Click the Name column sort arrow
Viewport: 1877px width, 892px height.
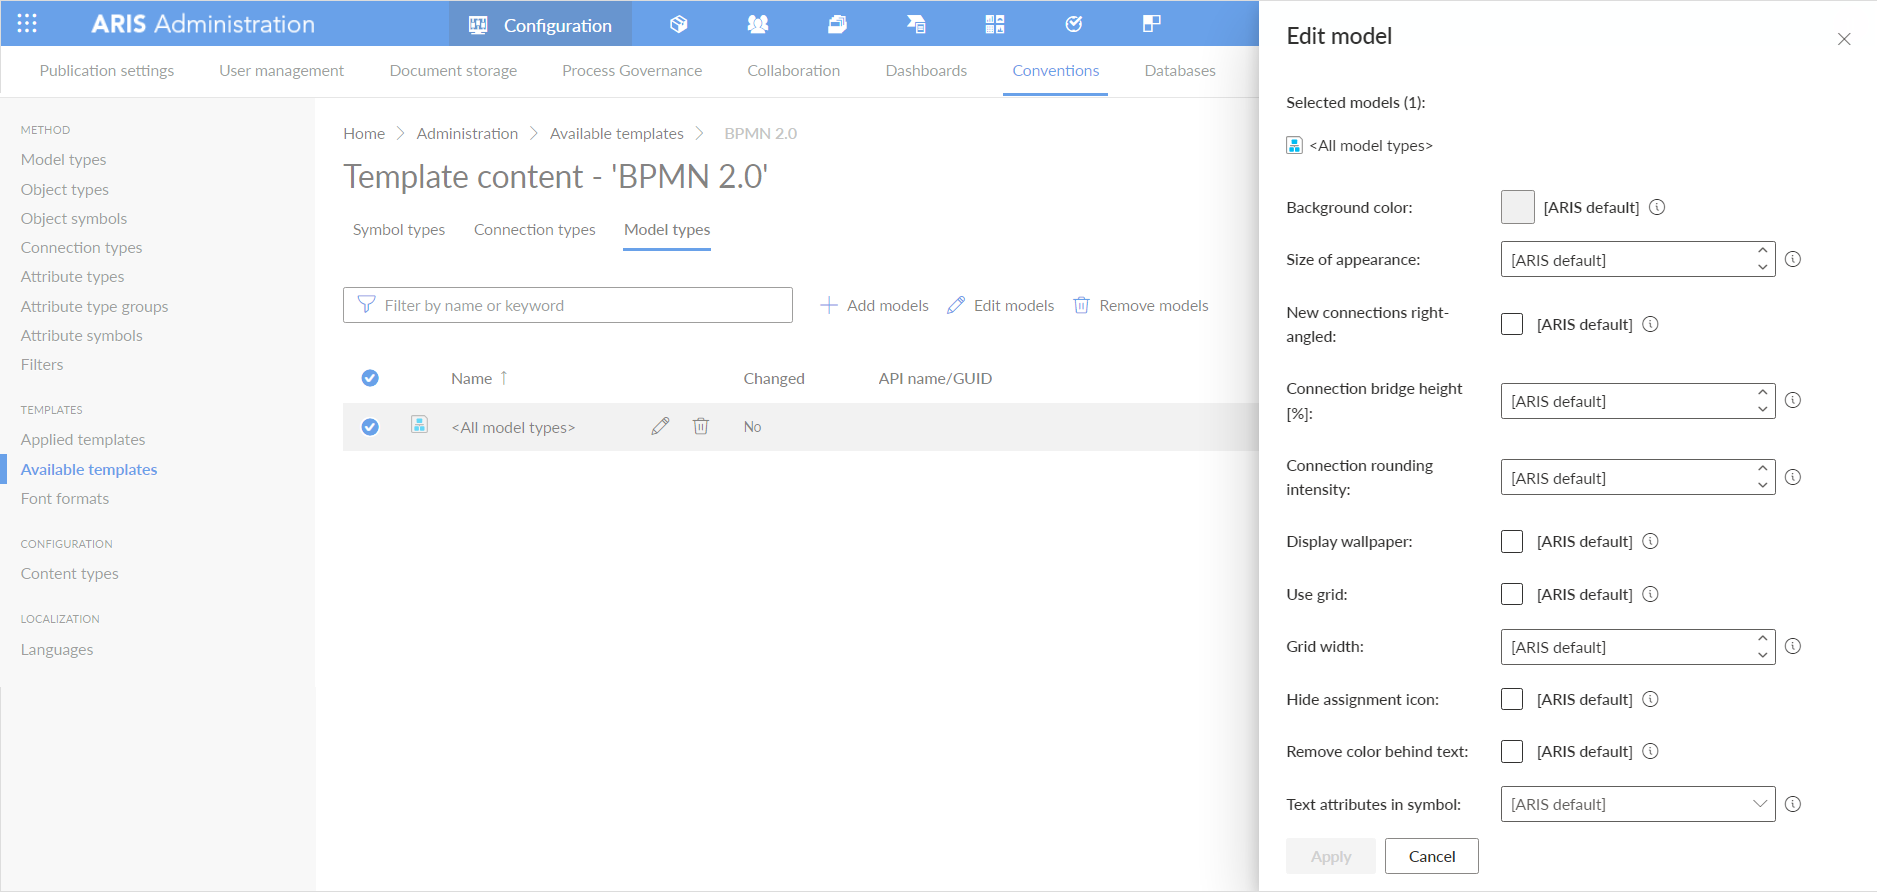coord(504,377)
